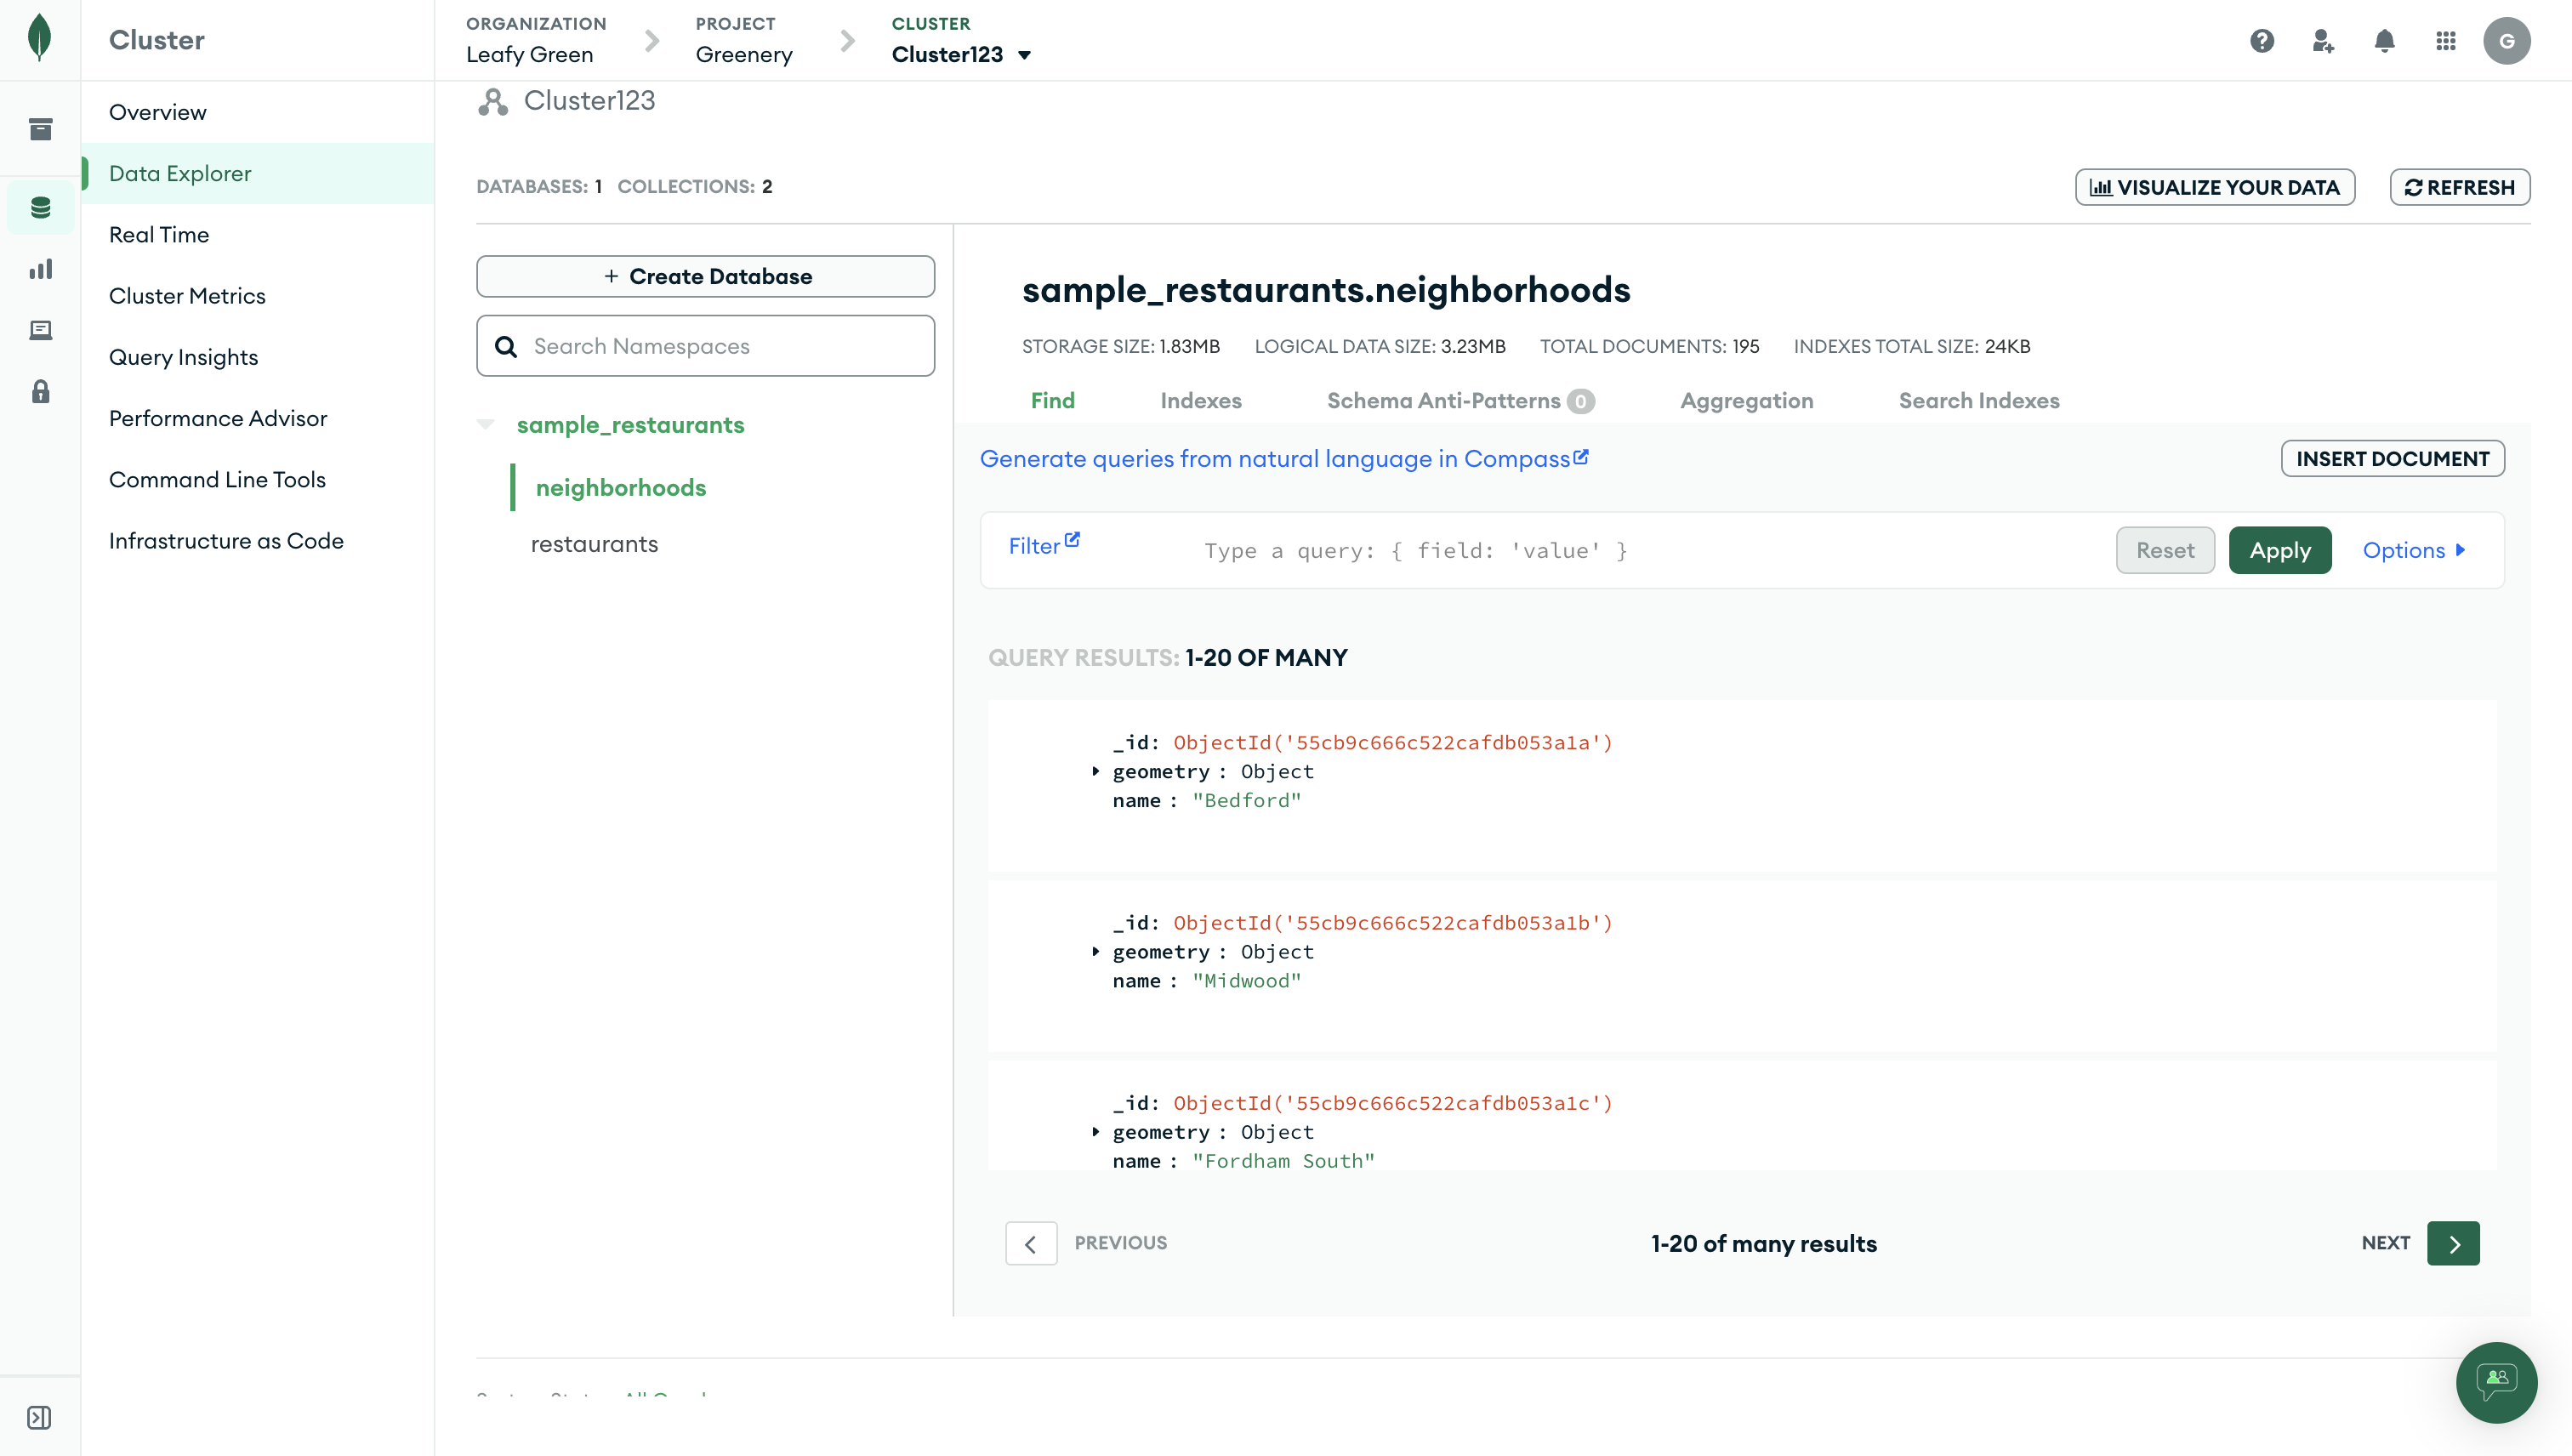The width and height of the screenshot is (2572, 1456).
Task: Click the Refresh button
Action: (2459, 187)
